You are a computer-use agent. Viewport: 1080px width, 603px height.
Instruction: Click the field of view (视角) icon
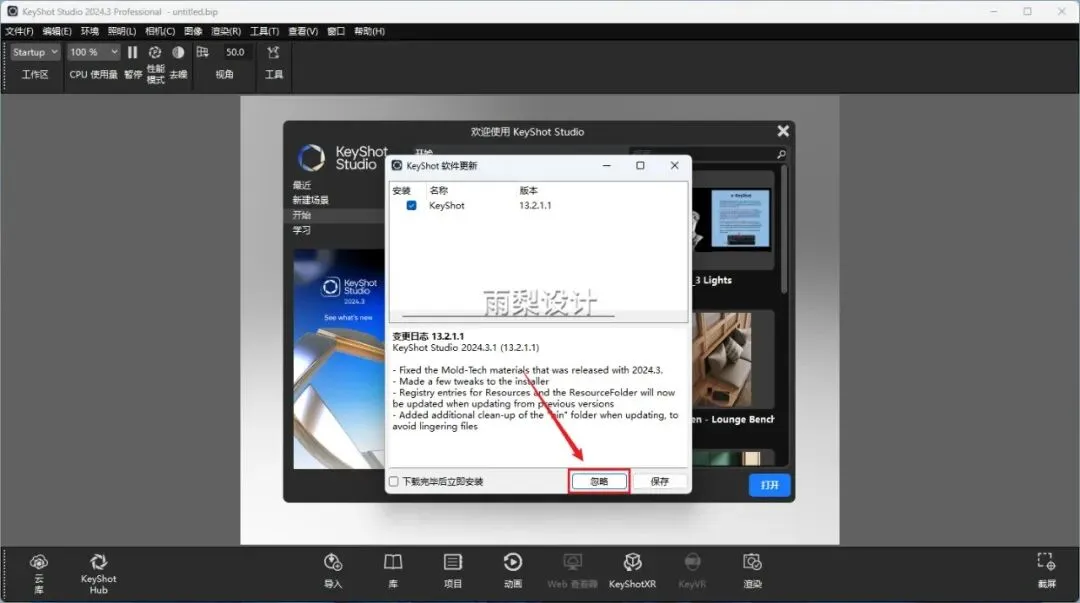pyautogui.click(x=202, y=52)
